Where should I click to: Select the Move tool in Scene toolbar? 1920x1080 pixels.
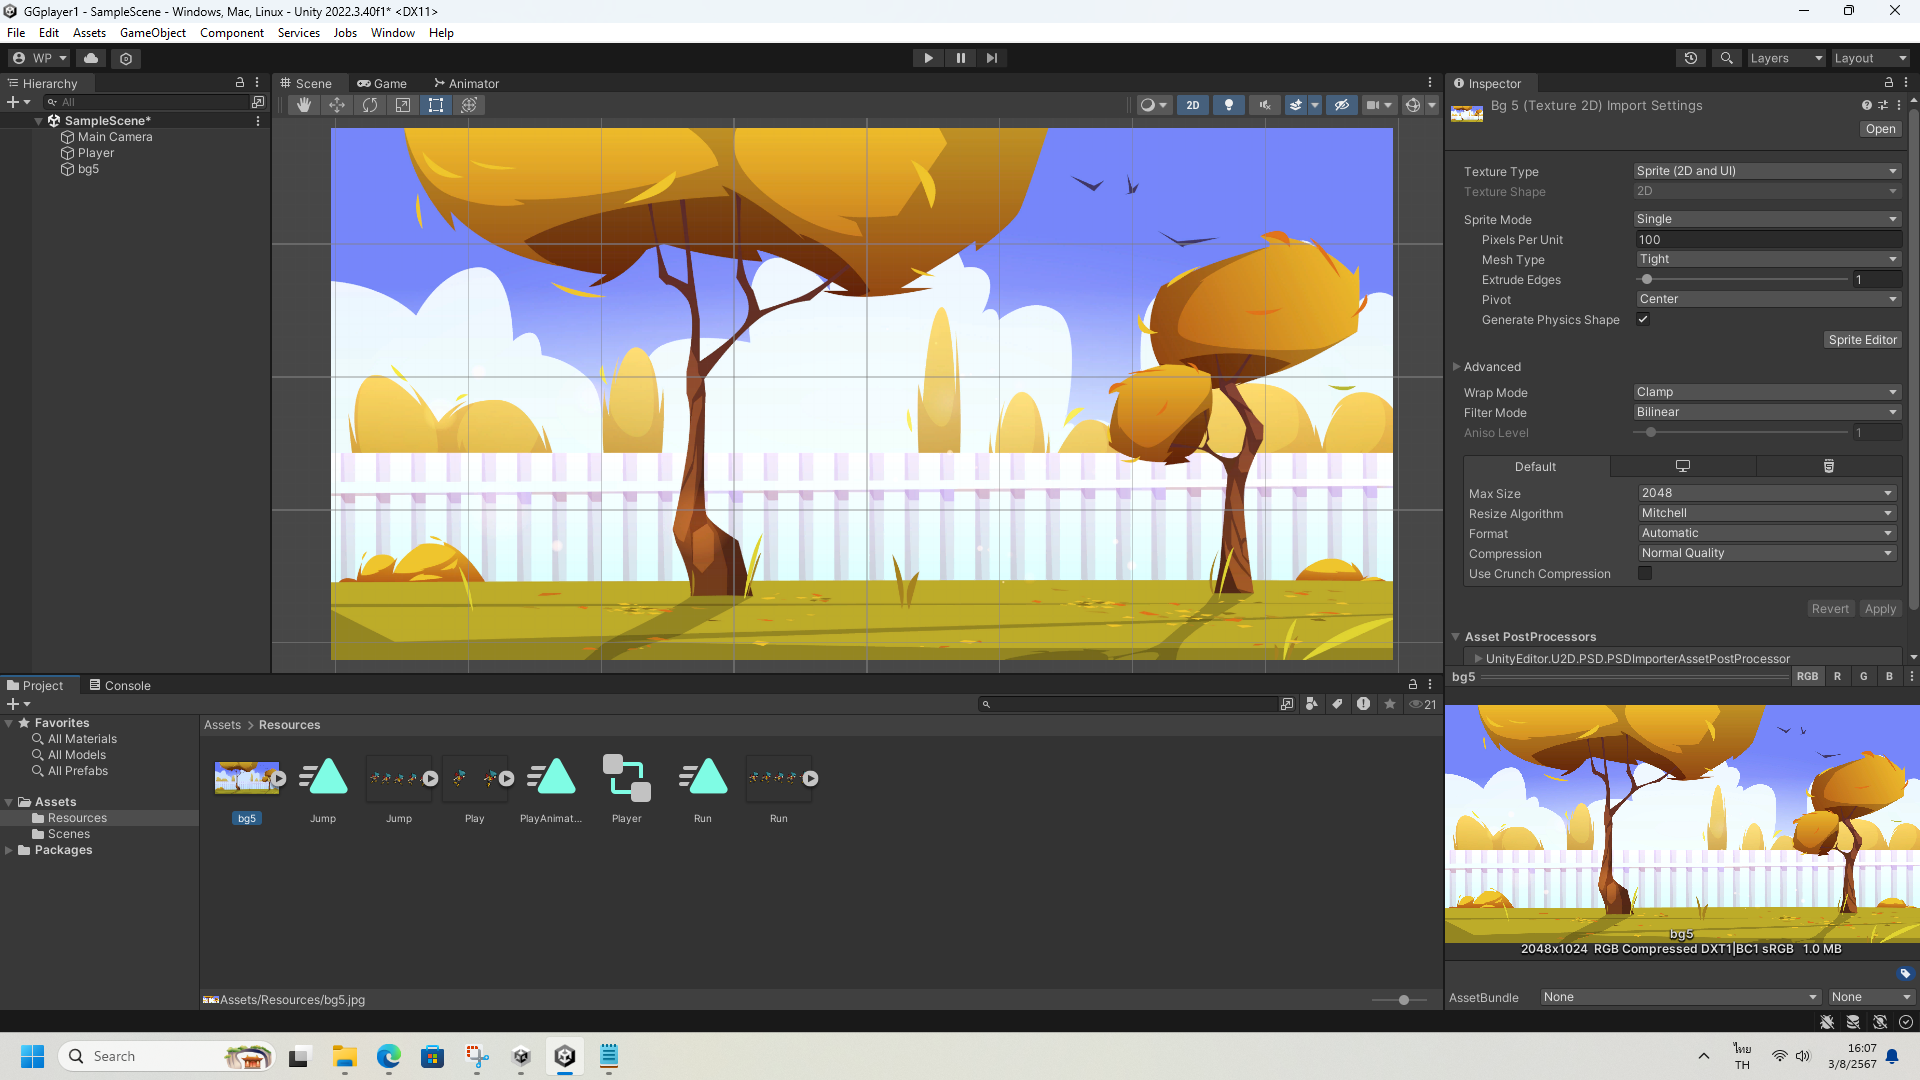337,105
